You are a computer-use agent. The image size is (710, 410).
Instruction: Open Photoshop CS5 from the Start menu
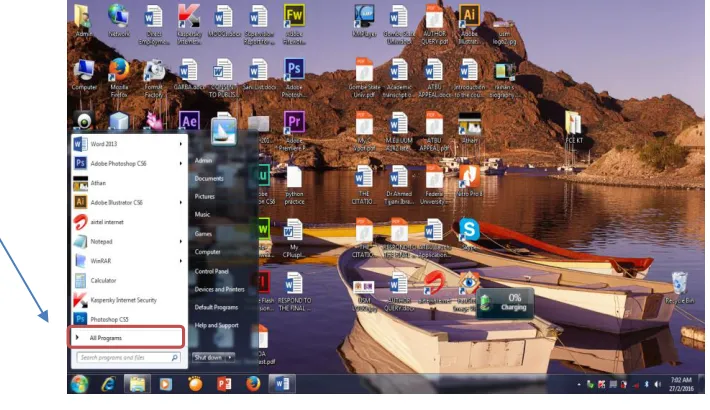tap(129, 319)
